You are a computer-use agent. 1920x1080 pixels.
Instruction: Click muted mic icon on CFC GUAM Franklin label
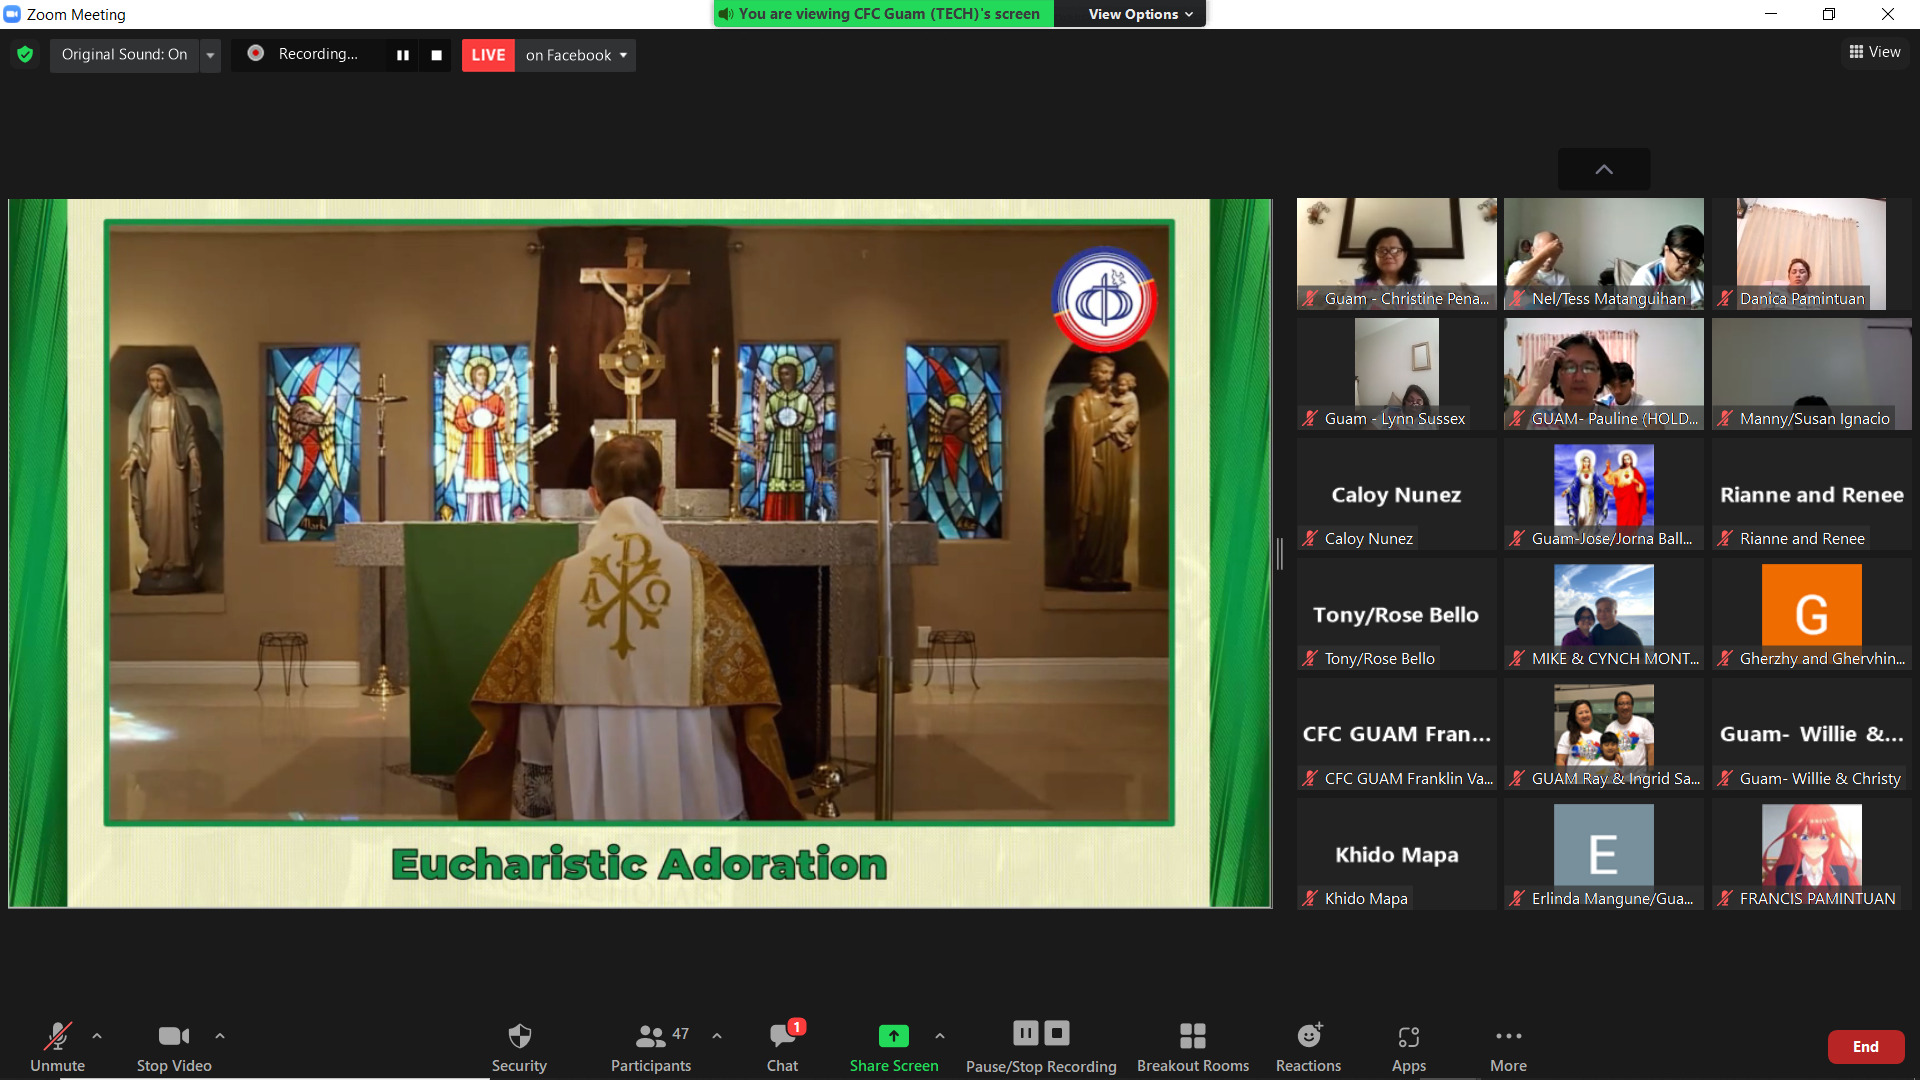pos(1310,778)
